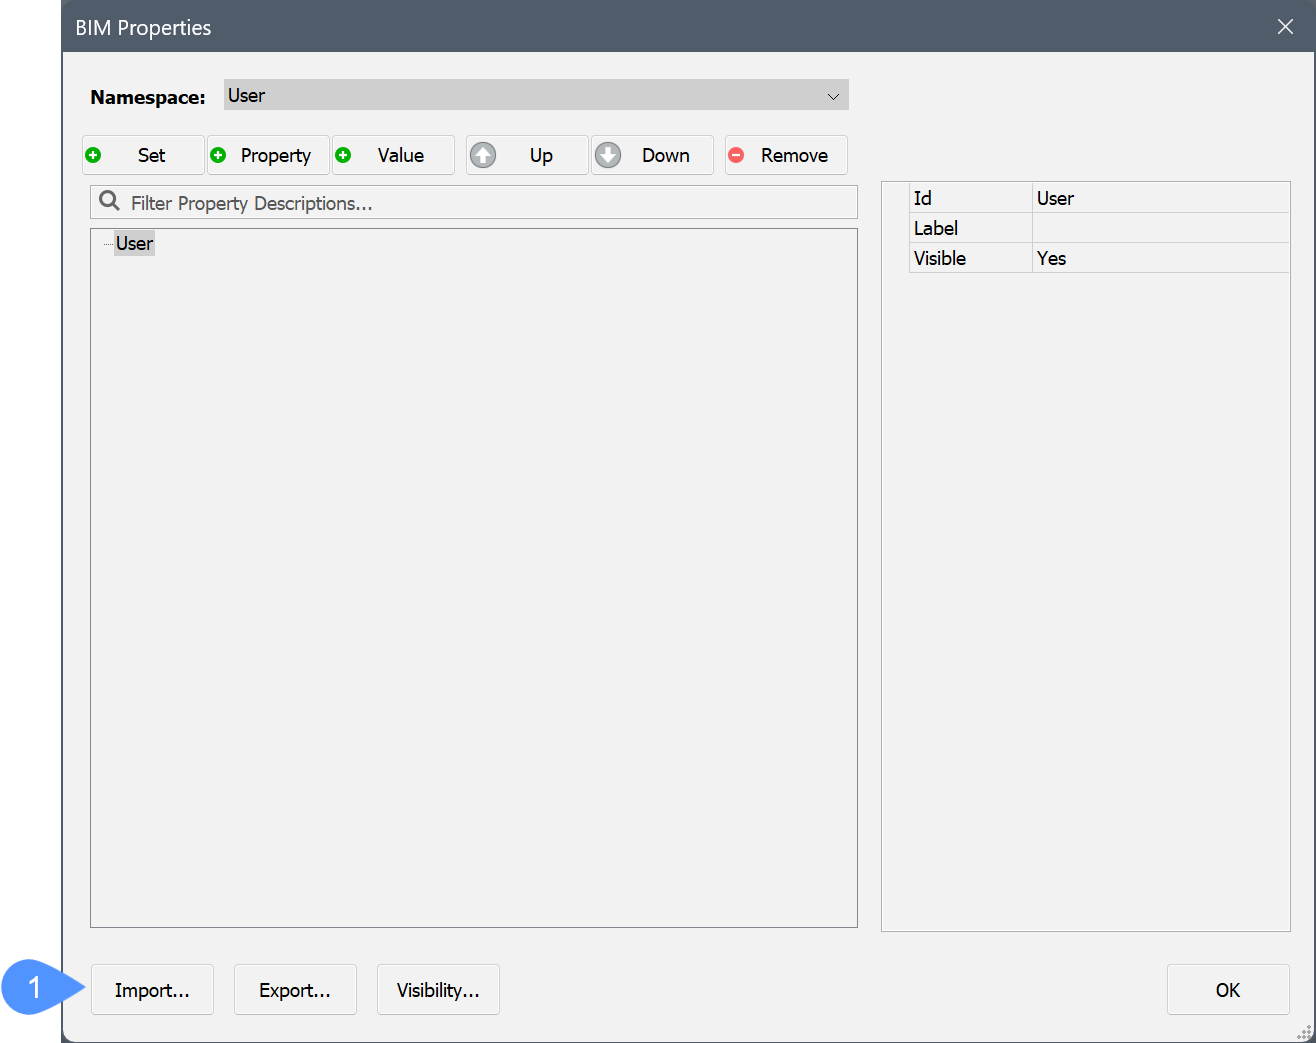Open the Import dialog

point(152,990)
